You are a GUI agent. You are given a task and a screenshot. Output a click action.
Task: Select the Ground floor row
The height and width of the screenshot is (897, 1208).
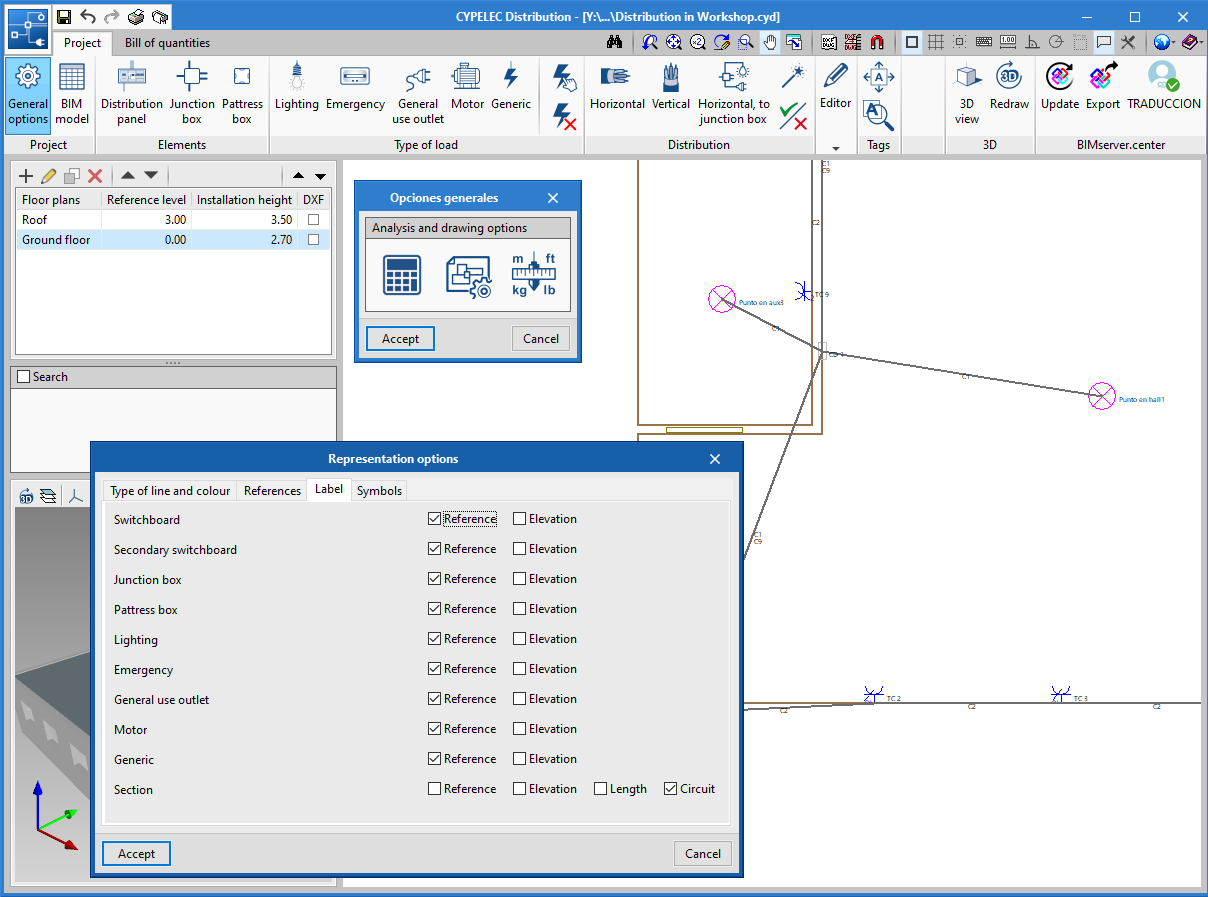[x=173, y=240]
